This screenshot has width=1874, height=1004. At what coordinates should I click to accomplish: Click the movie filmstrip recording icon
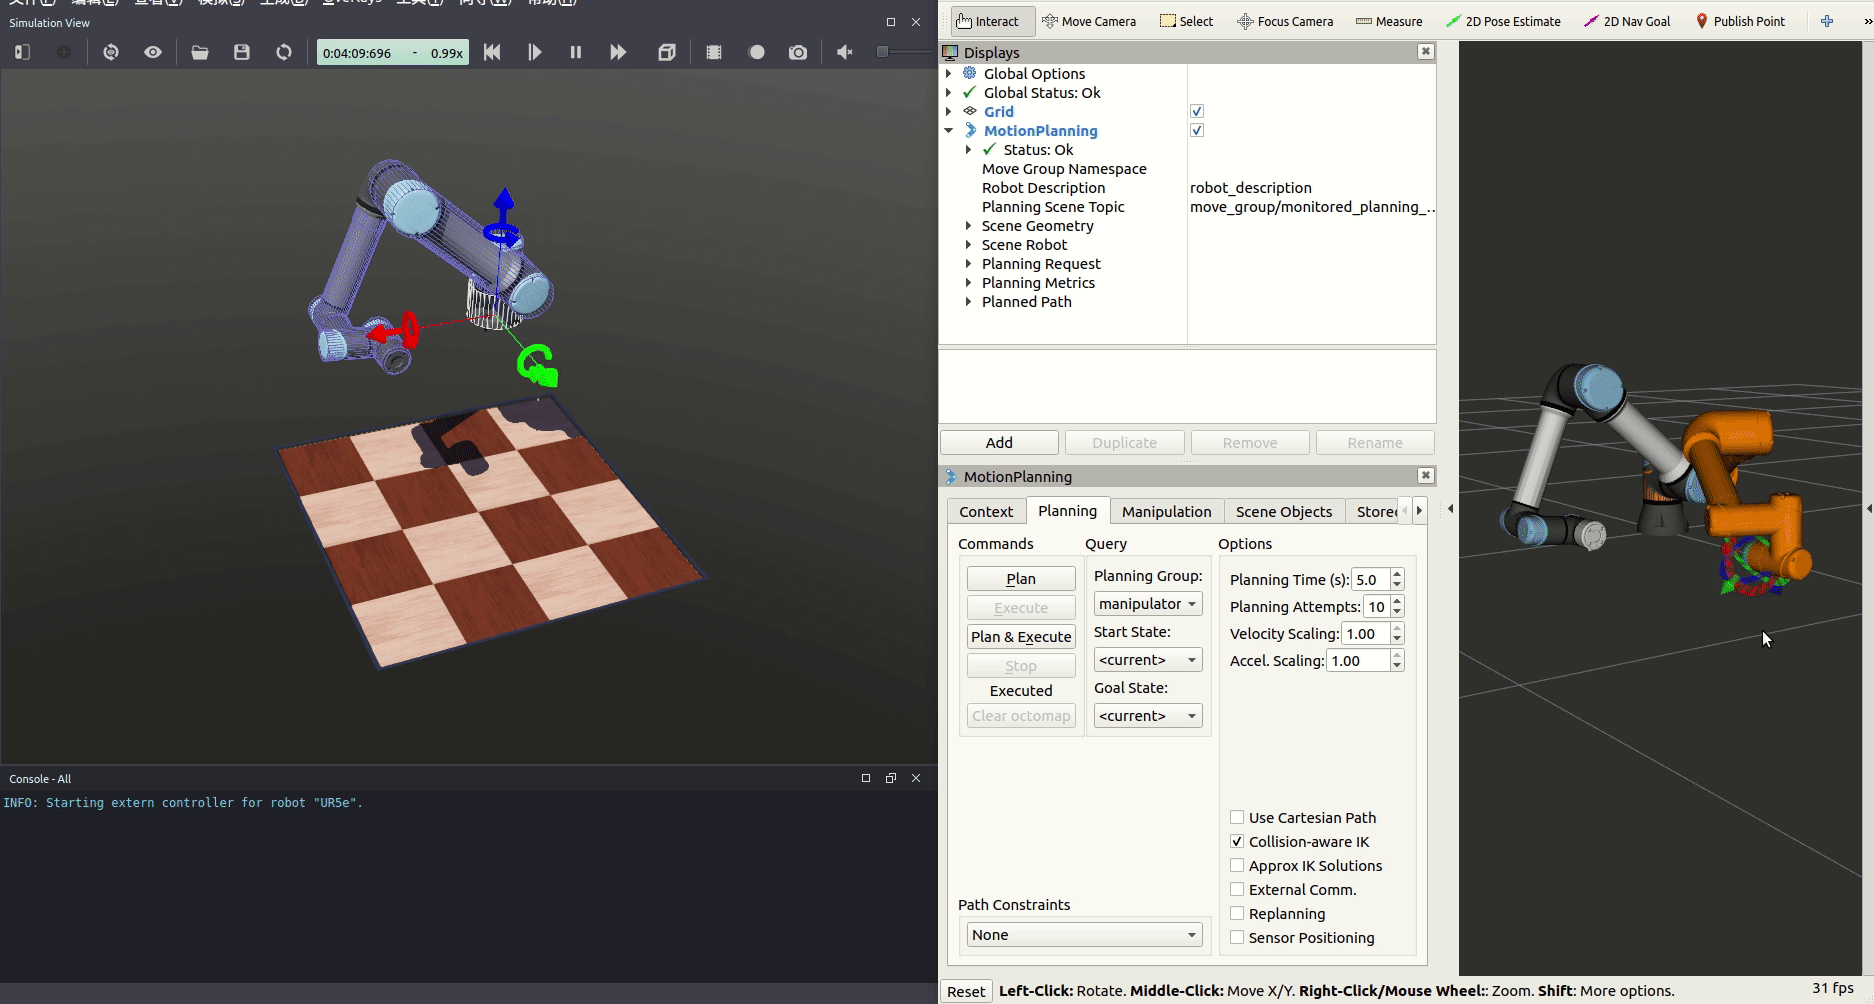pos(714,52)
